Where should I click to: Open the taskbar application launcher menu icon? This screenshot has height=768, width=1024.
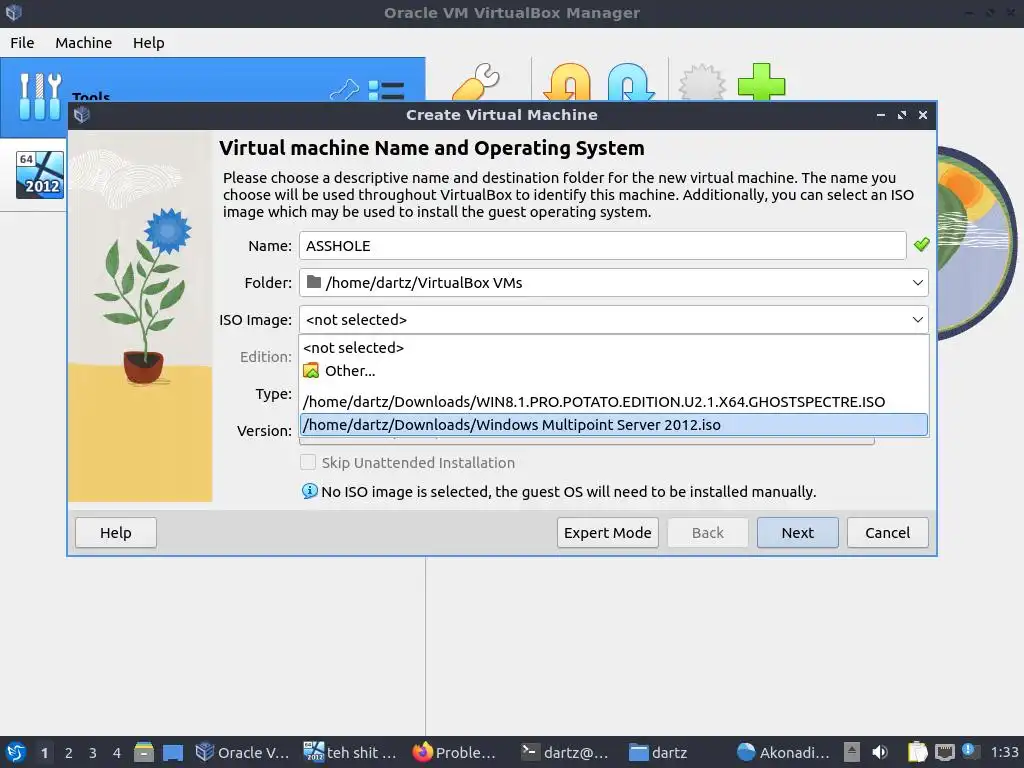(x=16, y=752)
